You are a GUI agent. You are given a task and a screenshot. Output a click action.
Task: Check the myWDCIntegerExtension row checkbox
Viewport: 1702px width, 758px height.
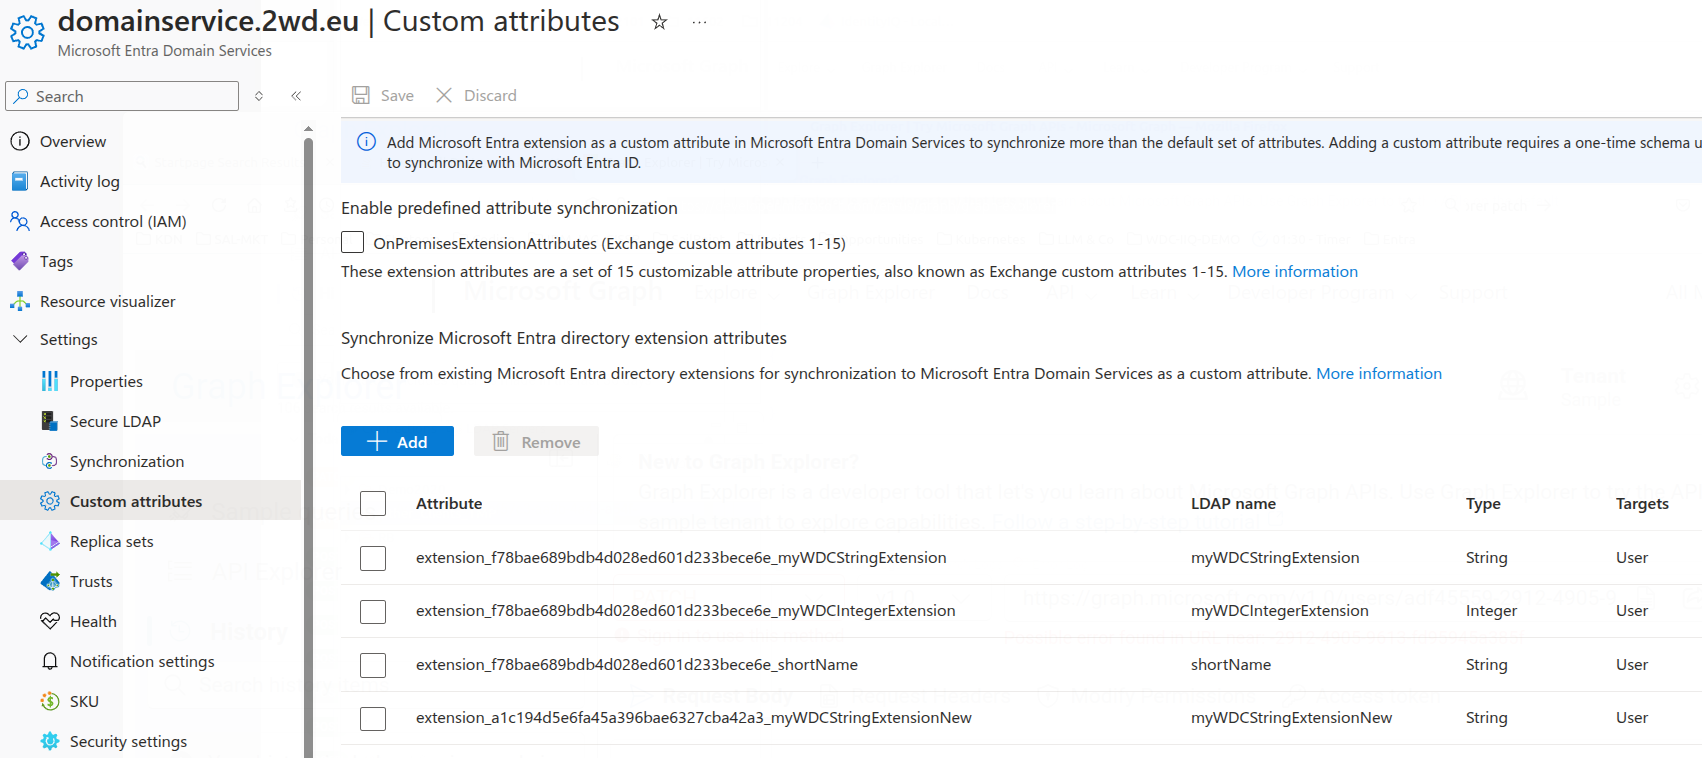click(x=373, y=611)
